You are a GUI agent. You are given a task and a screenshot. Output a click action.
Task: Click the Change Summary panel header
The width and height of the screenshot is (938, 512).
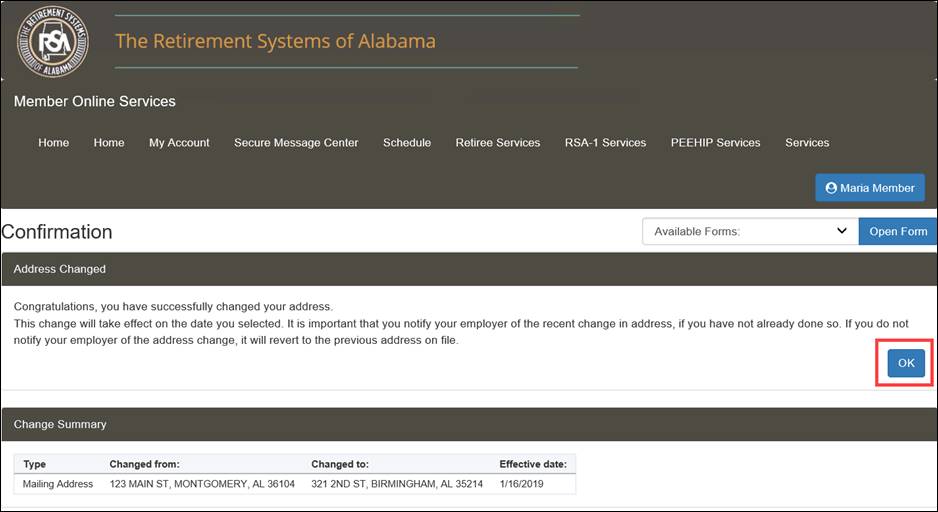pyautogui.click(x=468, y=424)
